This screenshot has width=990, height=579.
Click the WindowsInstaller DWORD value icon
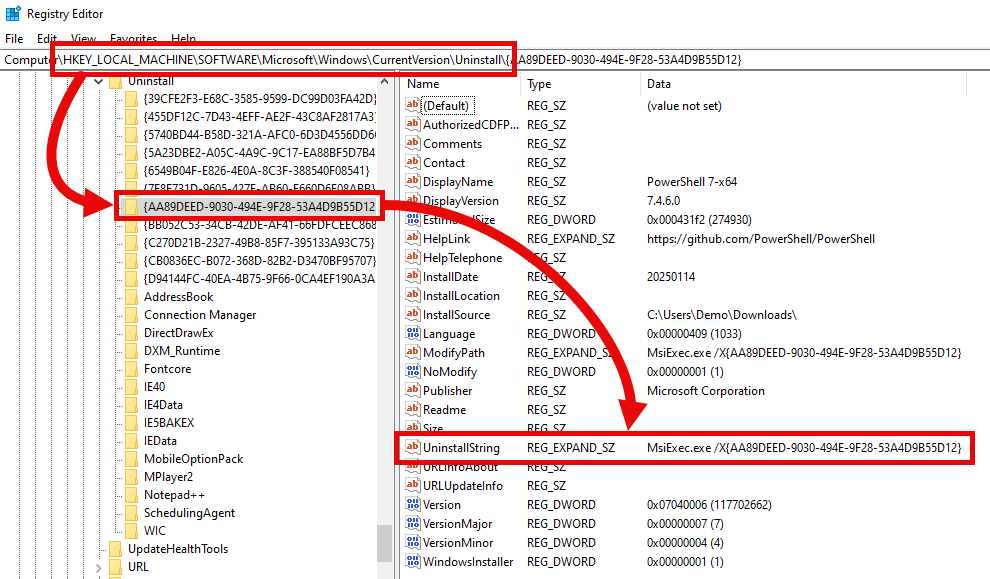coord(411,561)
